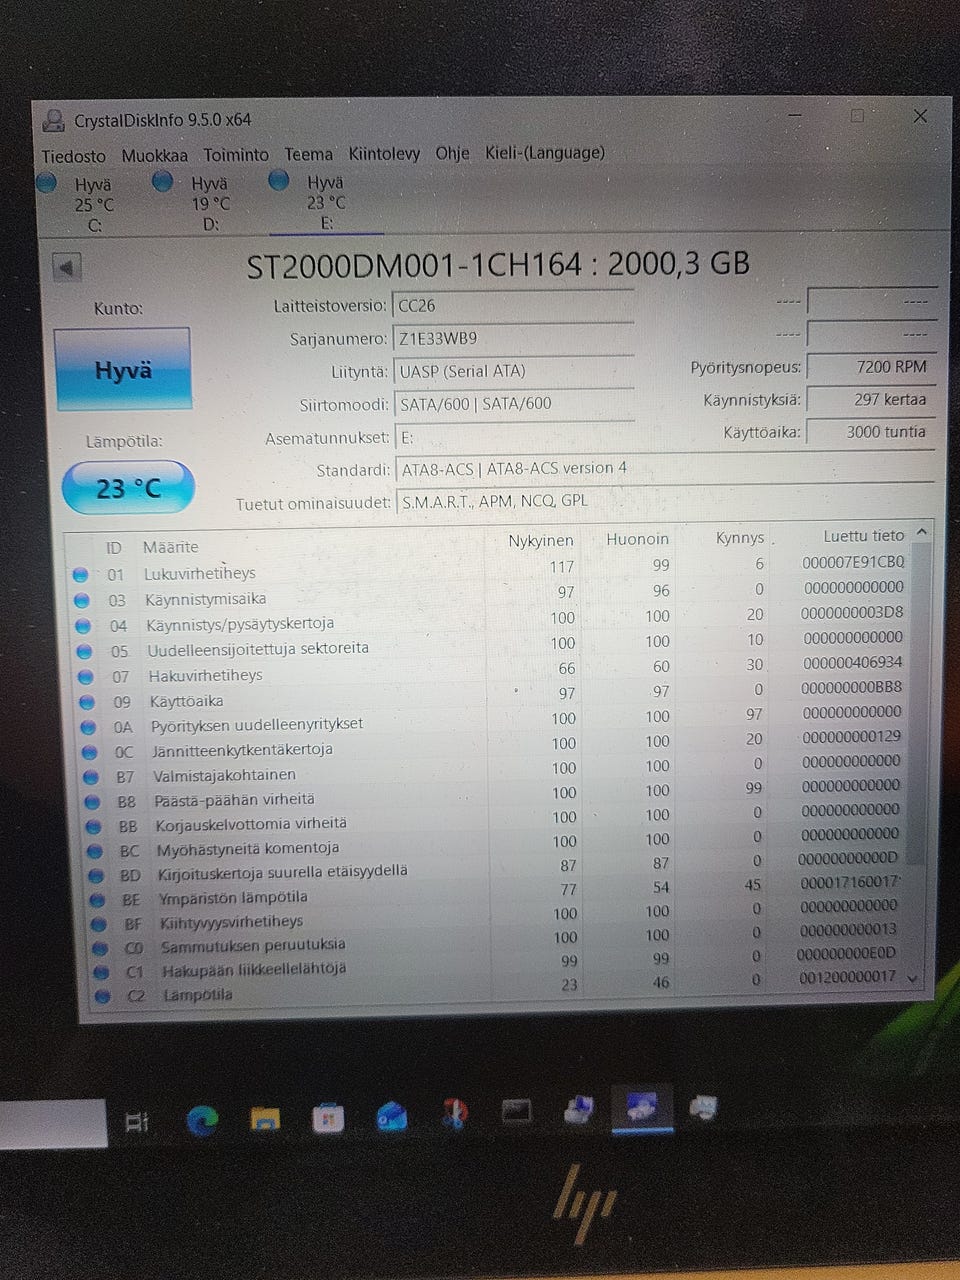The image size is (960, 1280).
Task: Click the Laitteistoversio field showing CC26
Action: 514,306
